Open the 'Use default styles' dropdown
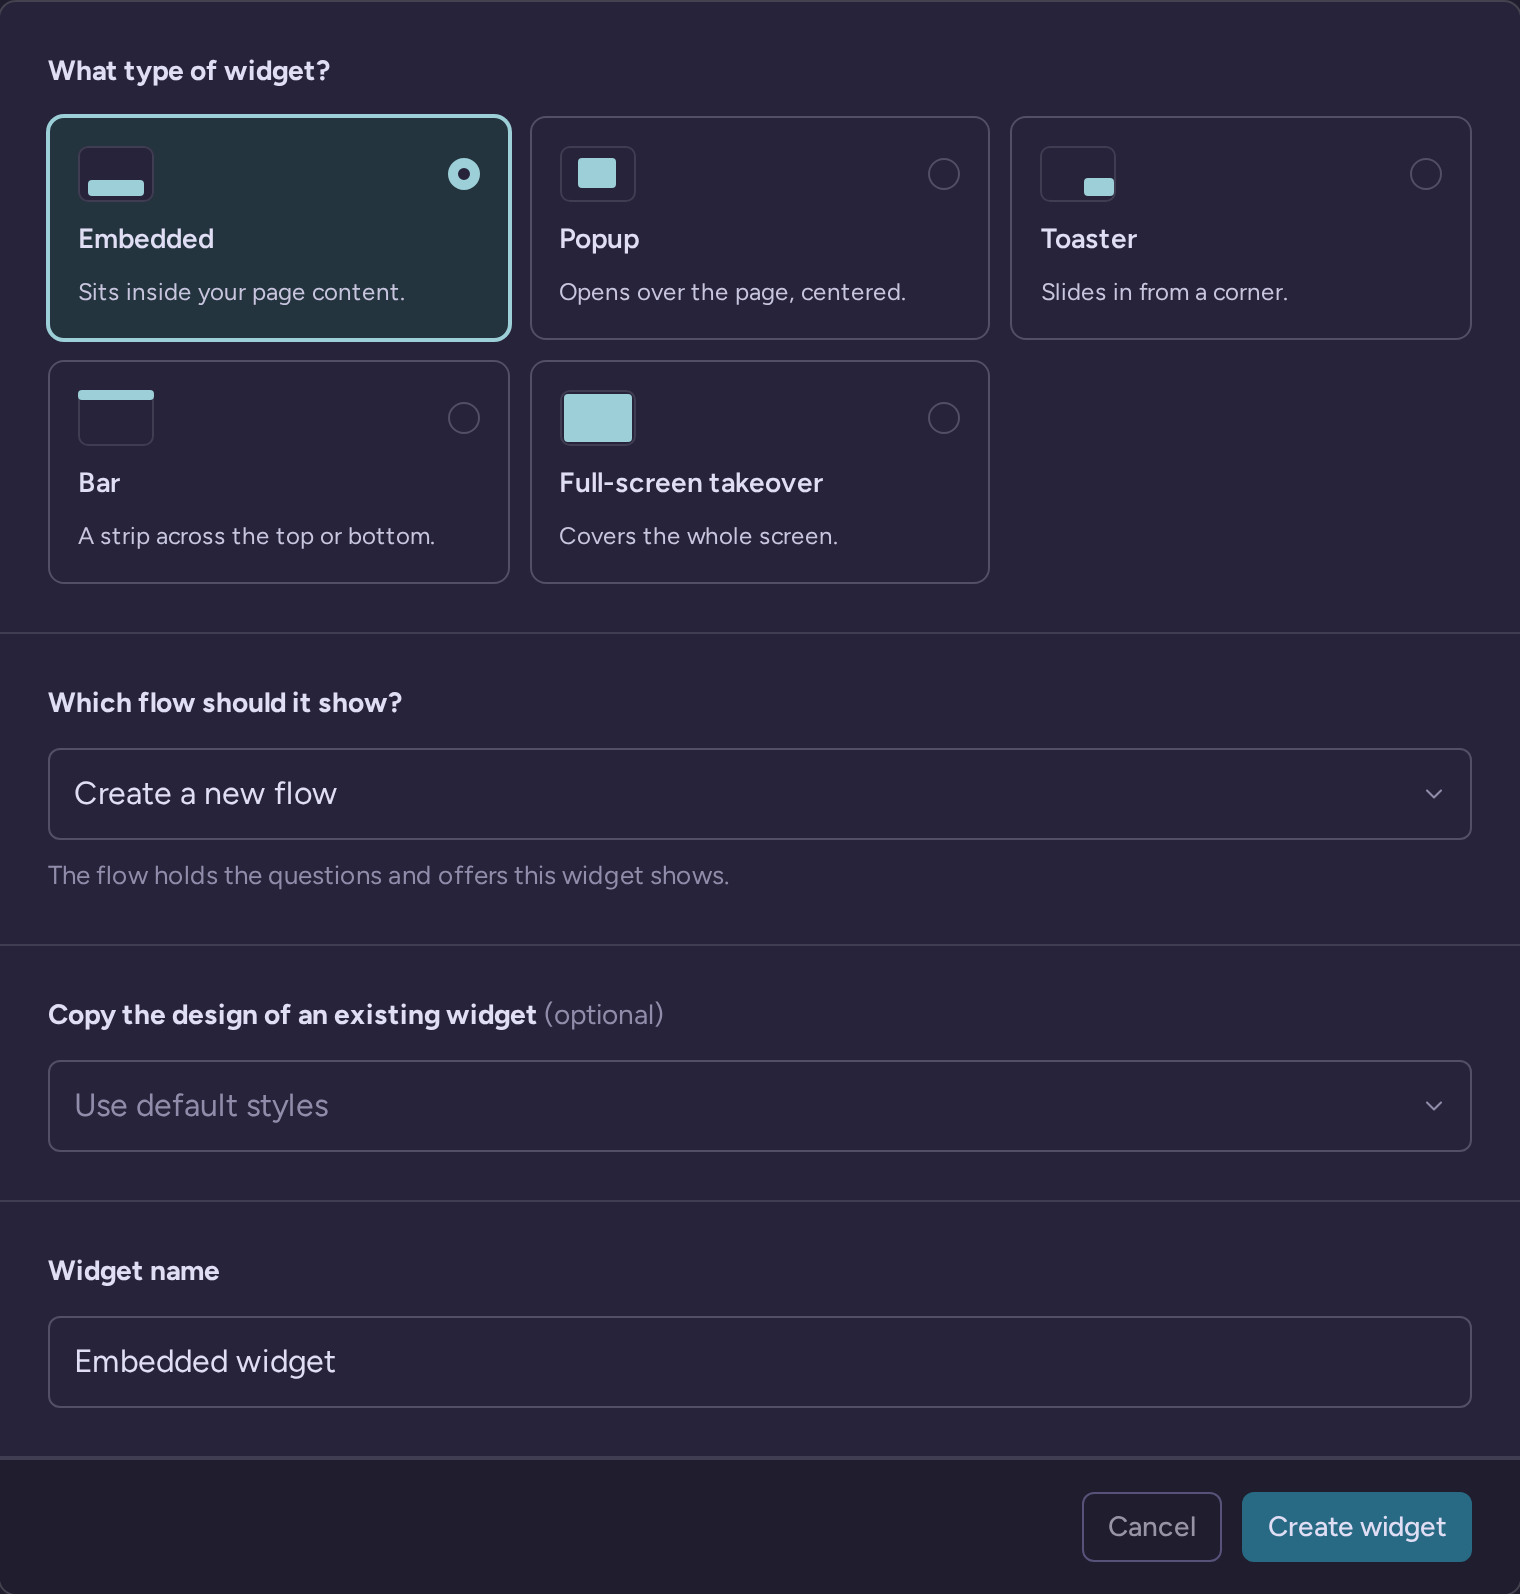Viewport: 1520px width, 1594px height. point(760,1106)
